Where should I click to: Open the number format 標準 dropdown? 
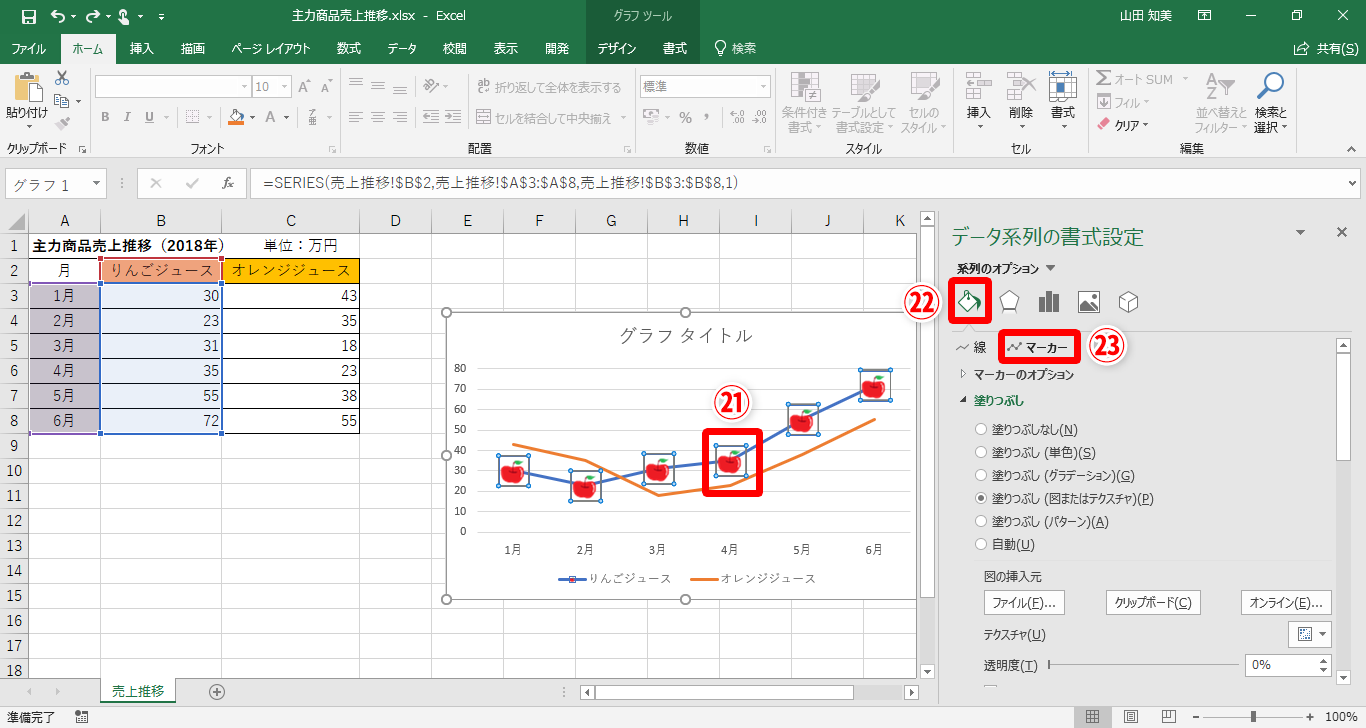pos(764,87)
